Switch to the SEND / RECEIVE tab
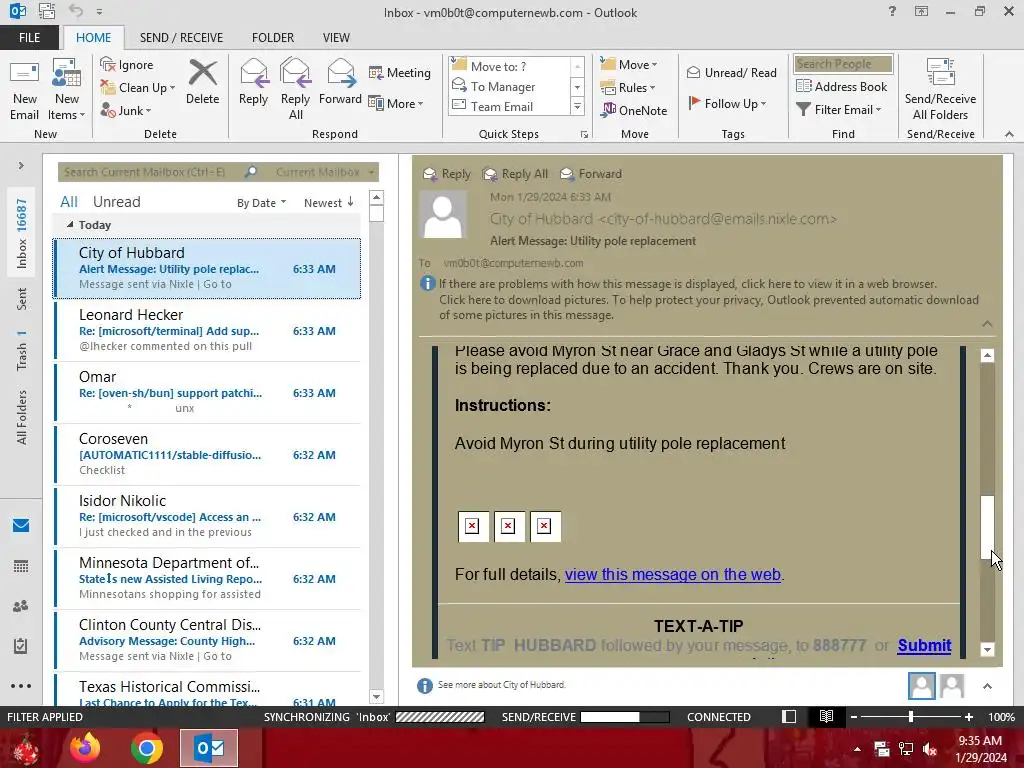The height and width of the screenshot is (768, 1024). (x=181, y=38)
